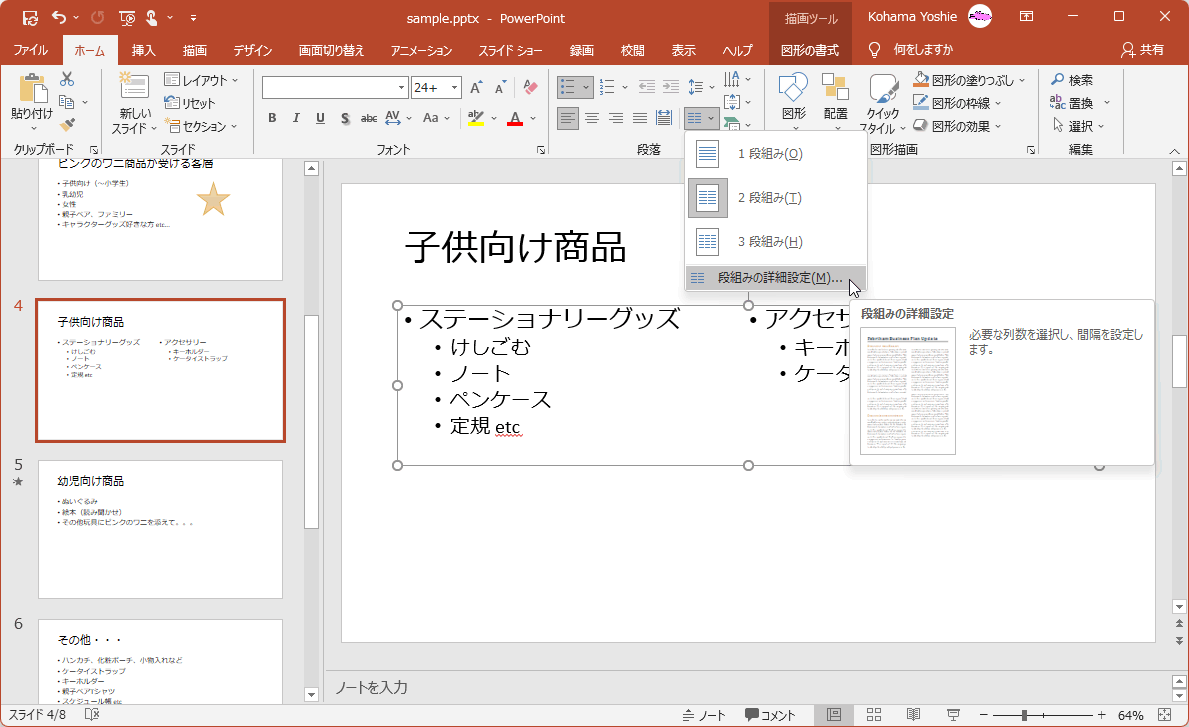Toggle Bold formatting

tap(272, 118)
